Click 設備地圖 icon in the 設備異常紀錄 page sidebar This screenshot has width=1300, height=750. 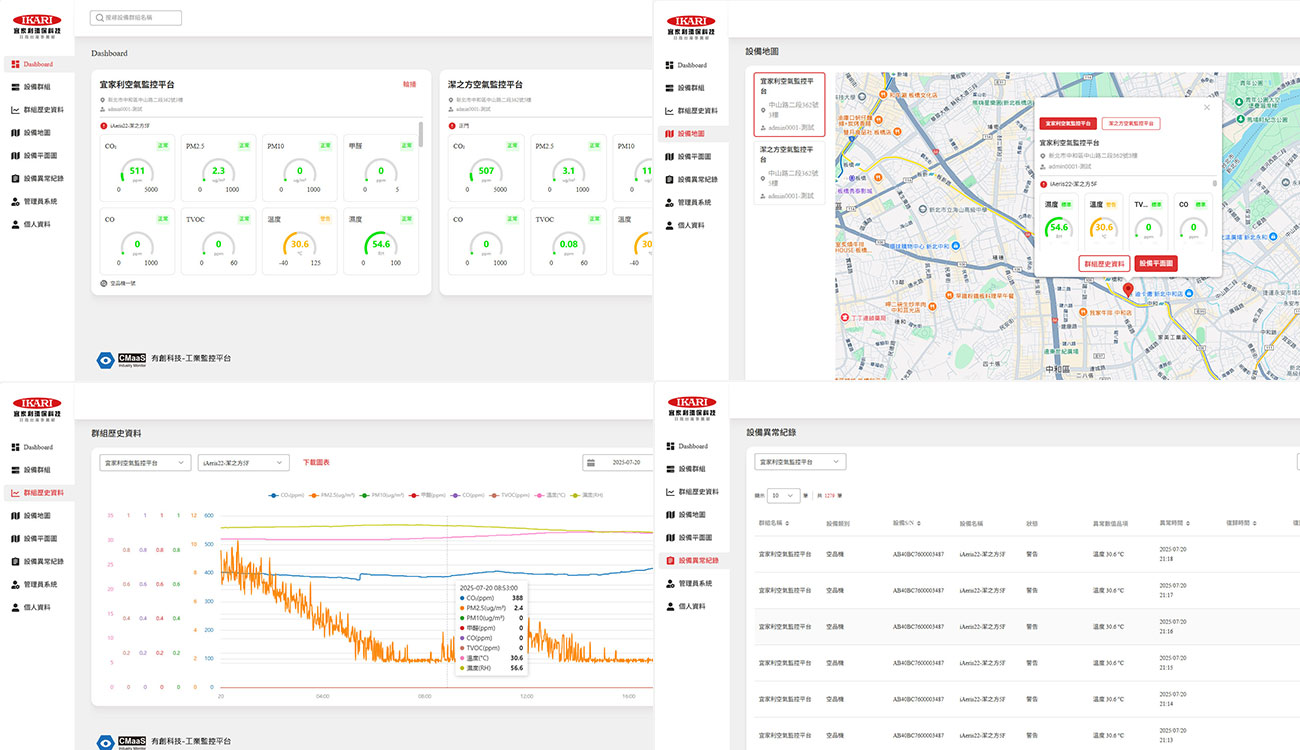point(669,515)
